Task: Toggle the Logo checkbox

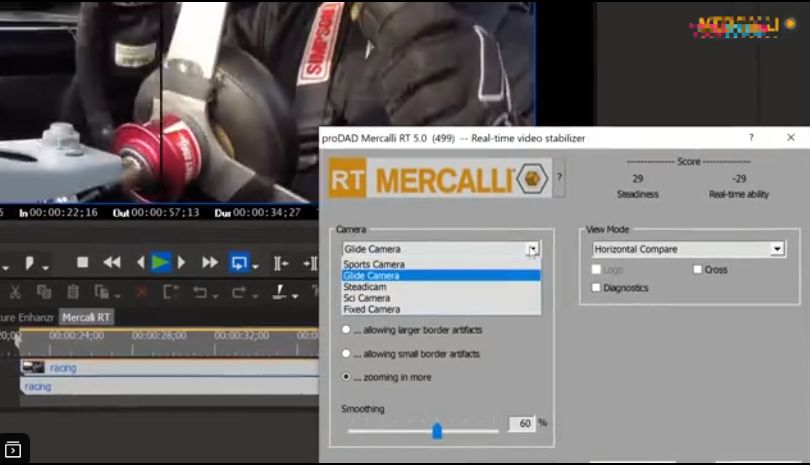Action: pyautogui.click(x=596, y=269)
